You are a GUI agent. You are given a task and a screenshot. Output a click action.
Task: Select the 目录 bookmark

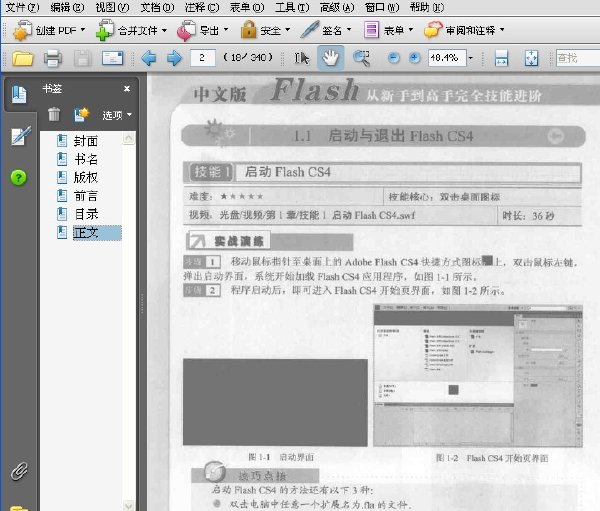coord(86,214)
